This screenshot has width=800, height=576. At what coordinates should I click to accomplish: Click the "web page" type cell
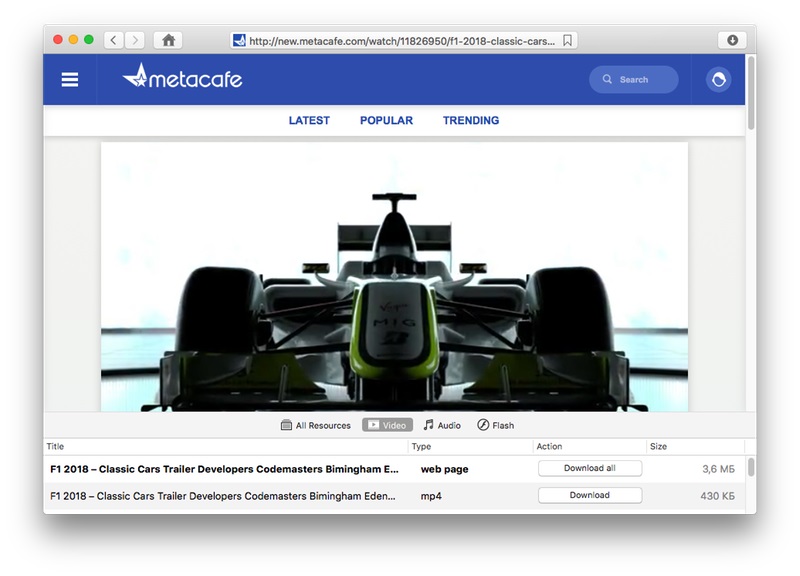[x=444, y=469]
